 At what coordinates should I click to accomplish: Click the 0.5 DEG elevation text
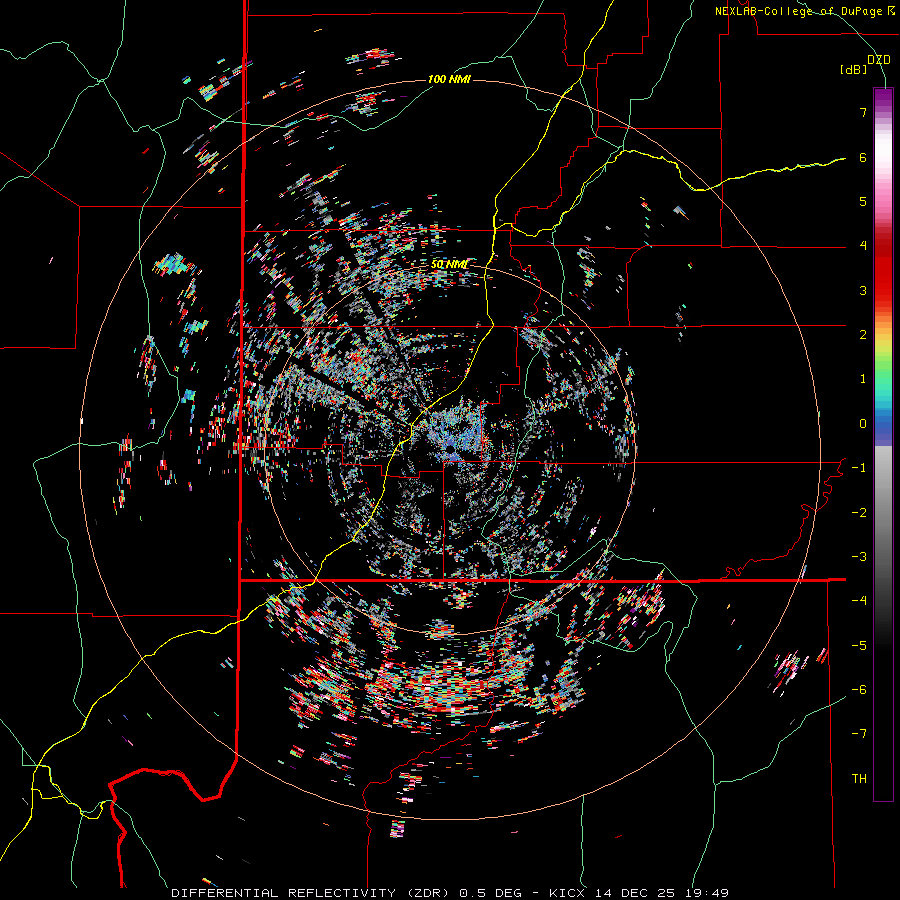tap(490, 893)
